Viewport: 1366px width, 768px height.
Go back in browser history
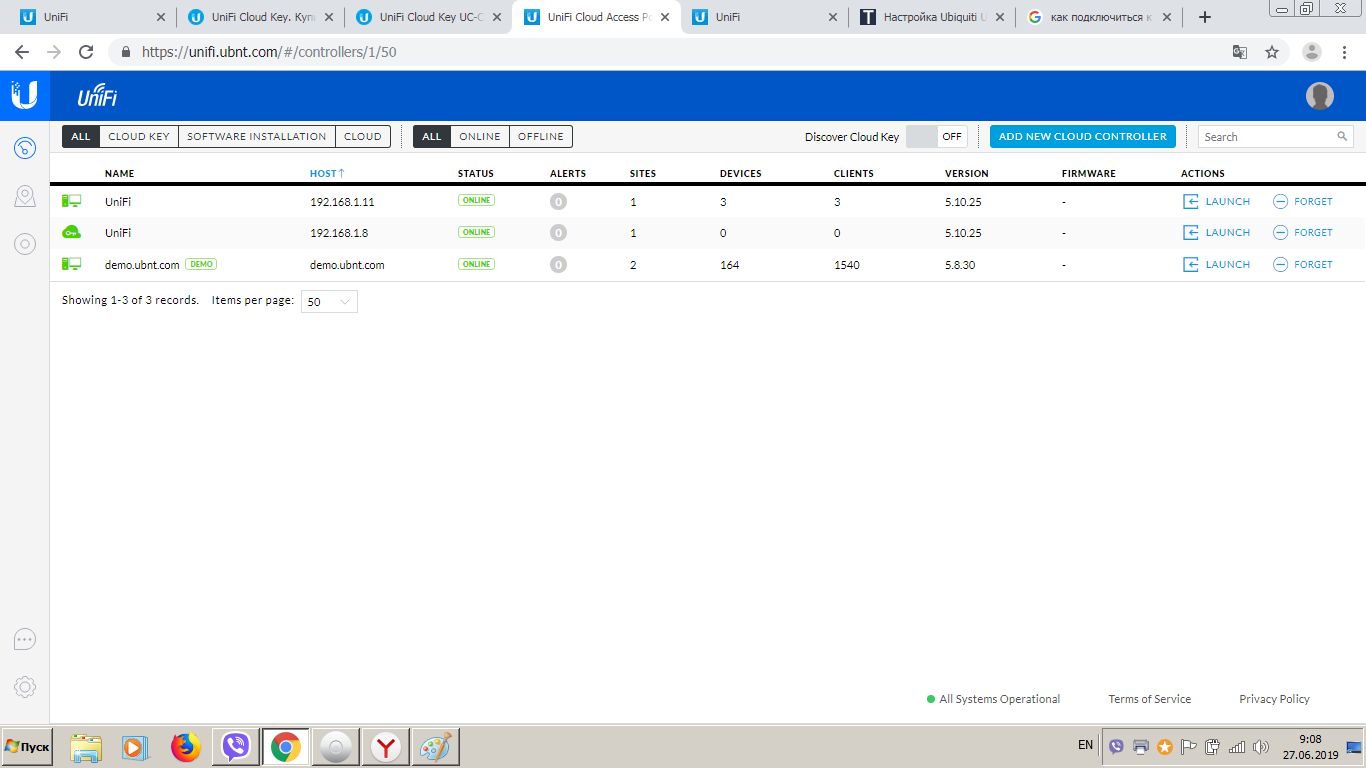[x=22, y=52]
